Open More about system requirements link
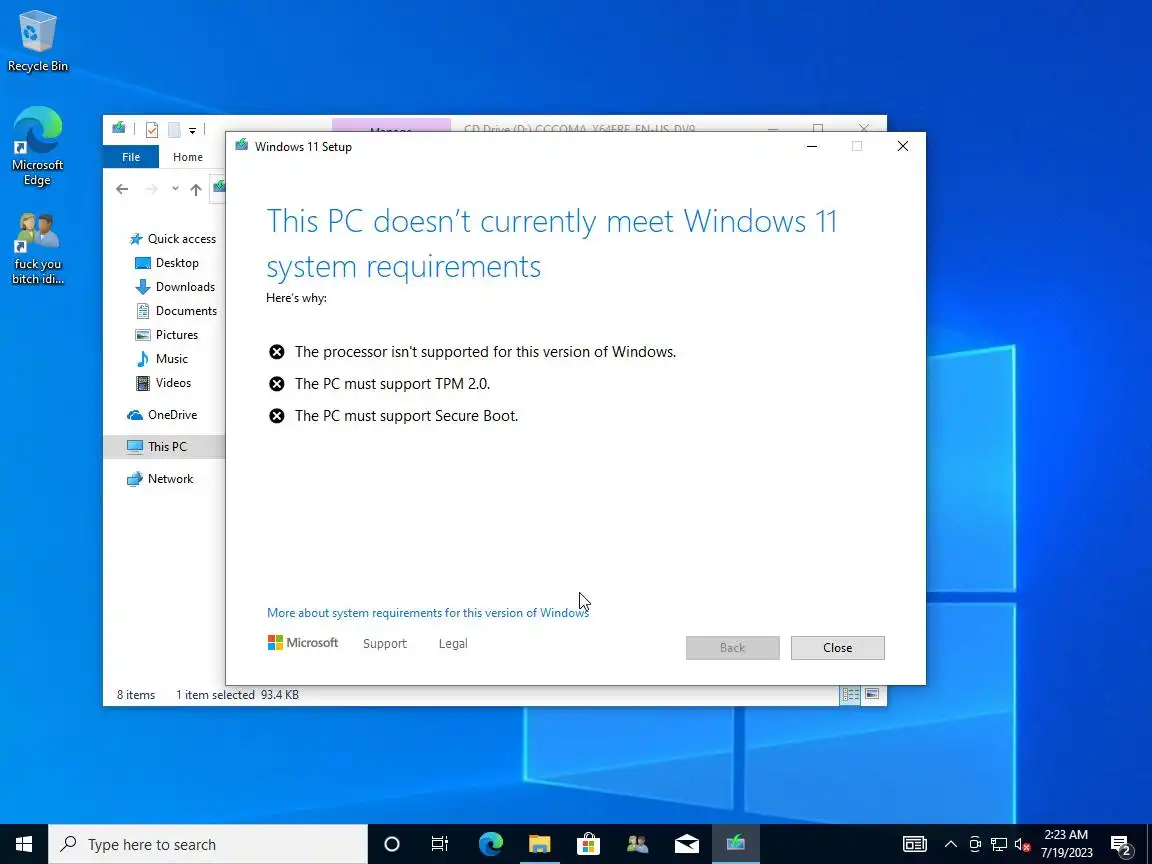 (428, 613)
